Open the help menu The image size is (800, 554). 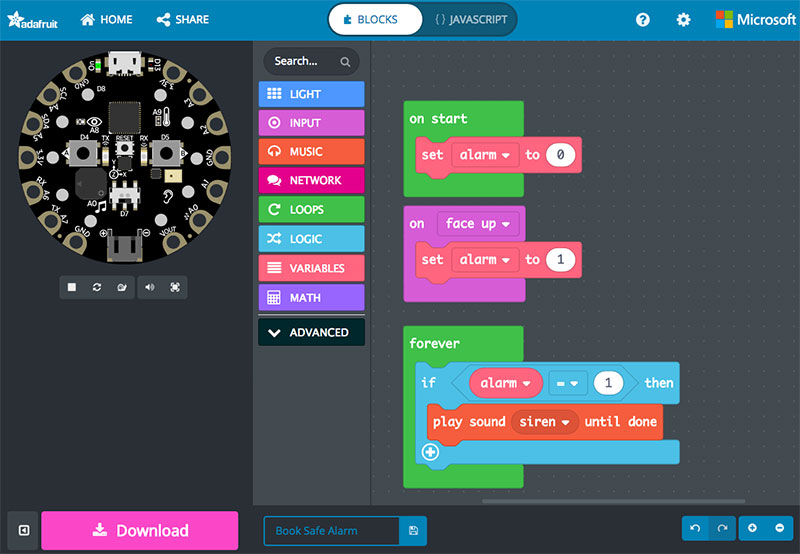pyautogui.click(x=643, y=20)
